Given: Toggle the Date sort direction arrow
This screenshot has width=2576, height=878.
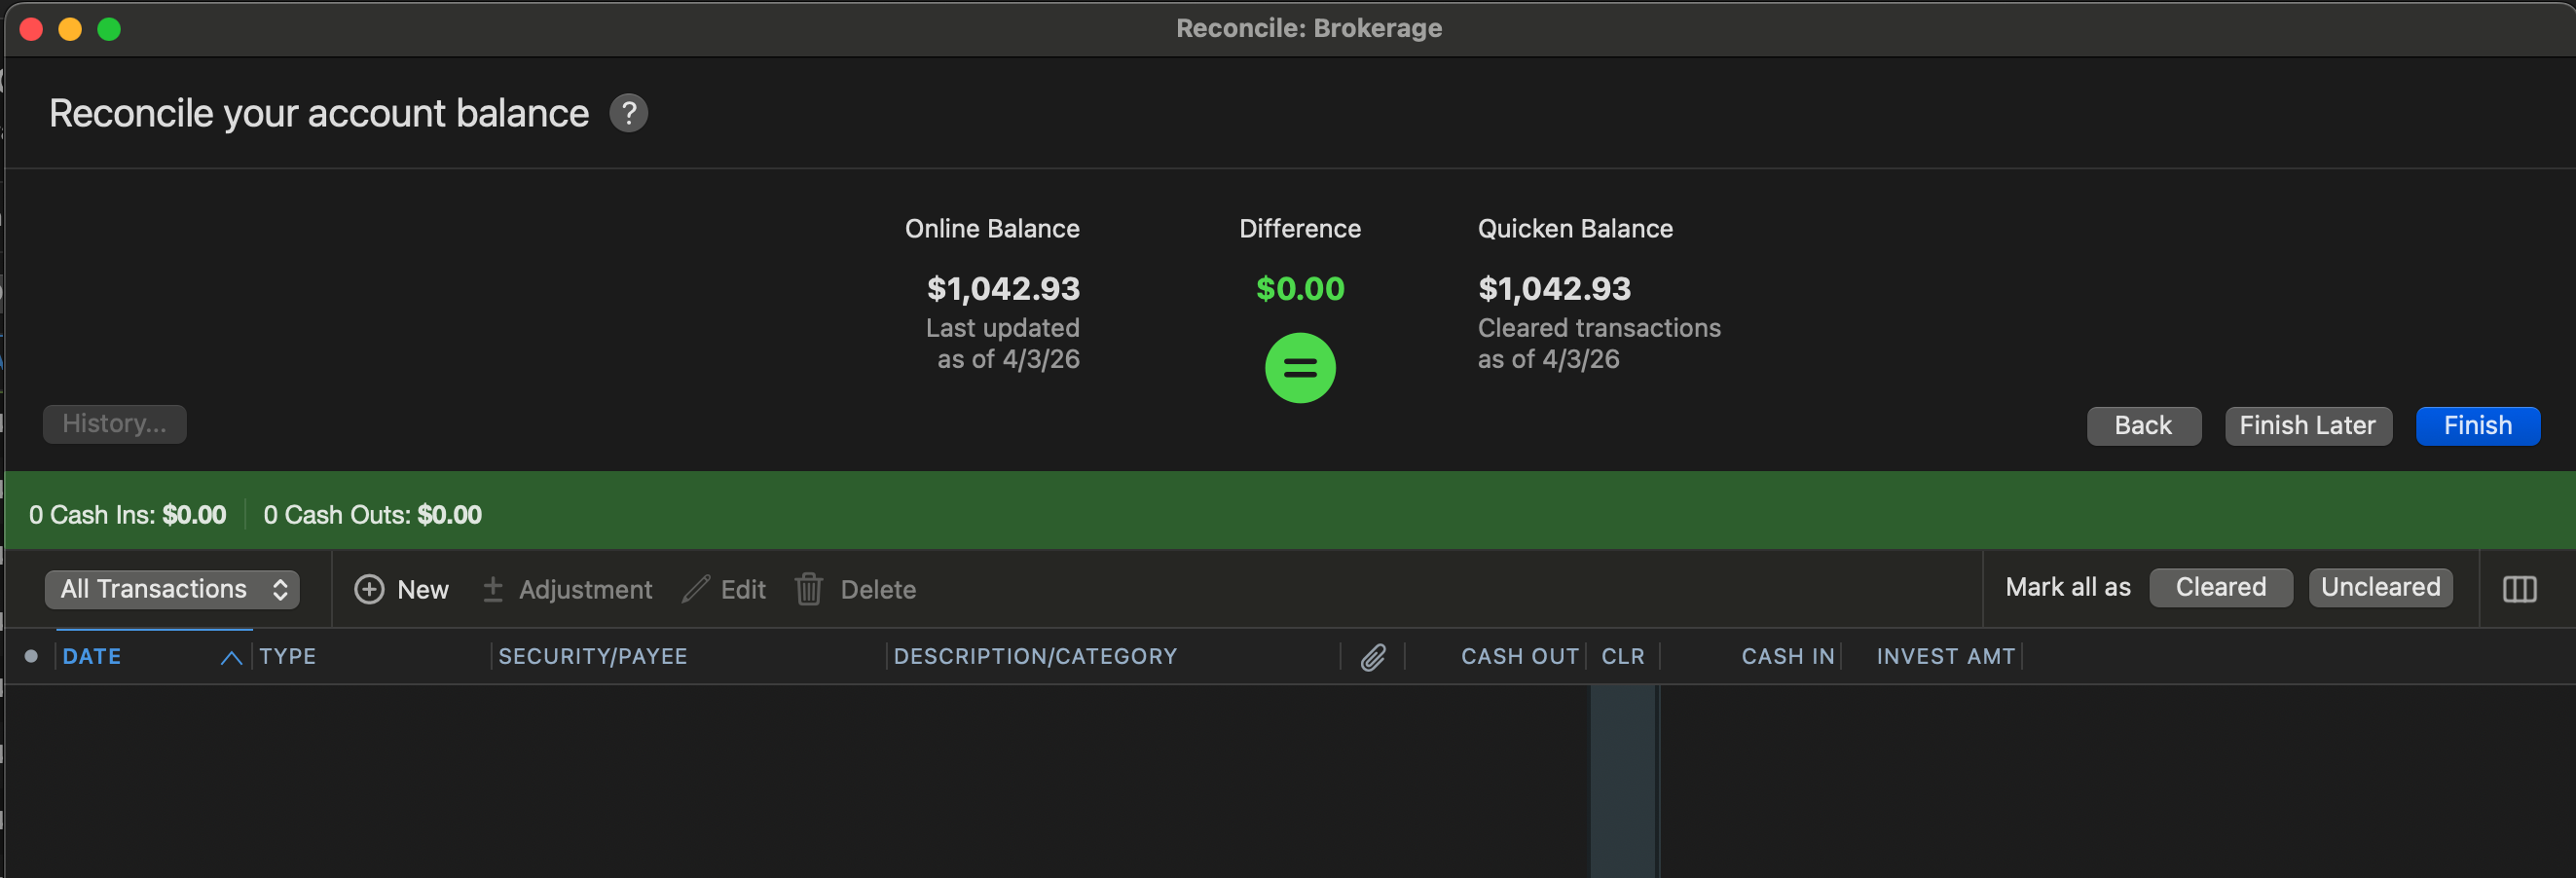Looking at the screenshot, I should click(231, 657).
